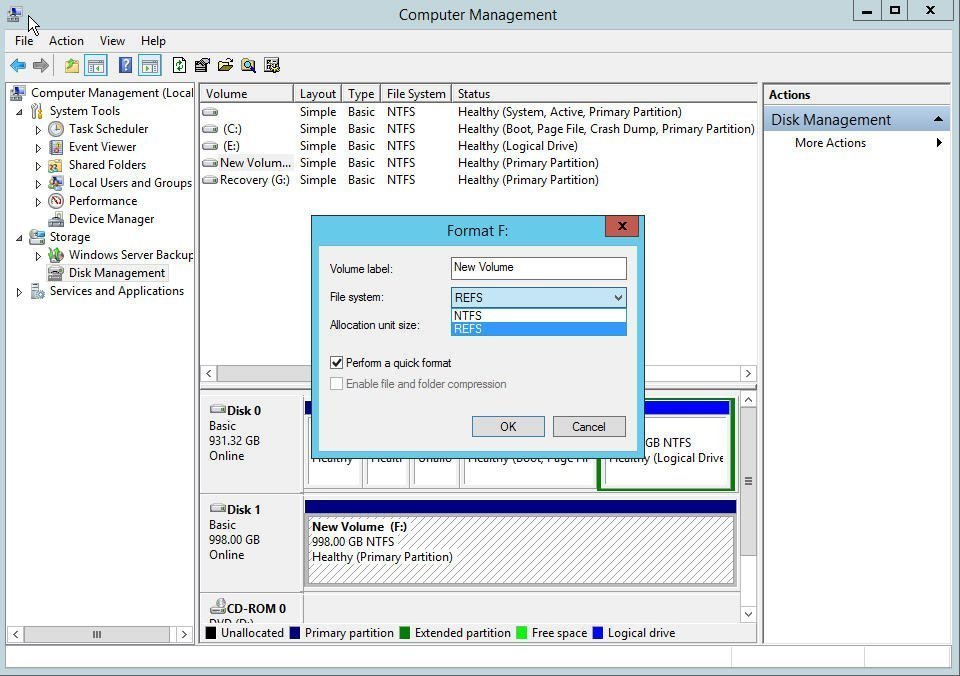This screenshot has width=960, height=676.
Task: Click the tree pane scroll-left arrow
Action: point(16,634)
